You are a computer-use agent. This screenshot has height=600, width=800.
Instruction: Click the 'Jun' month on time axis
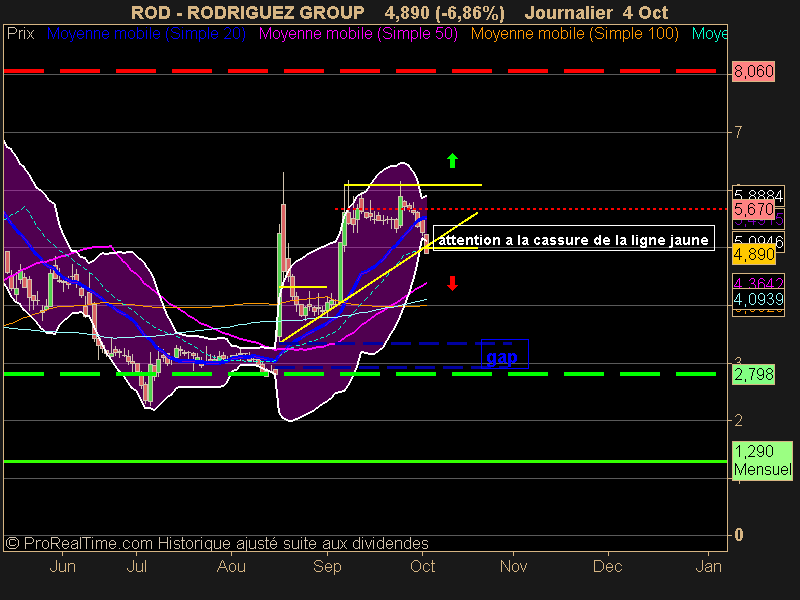pyautogui.click(x=62, y=566)
